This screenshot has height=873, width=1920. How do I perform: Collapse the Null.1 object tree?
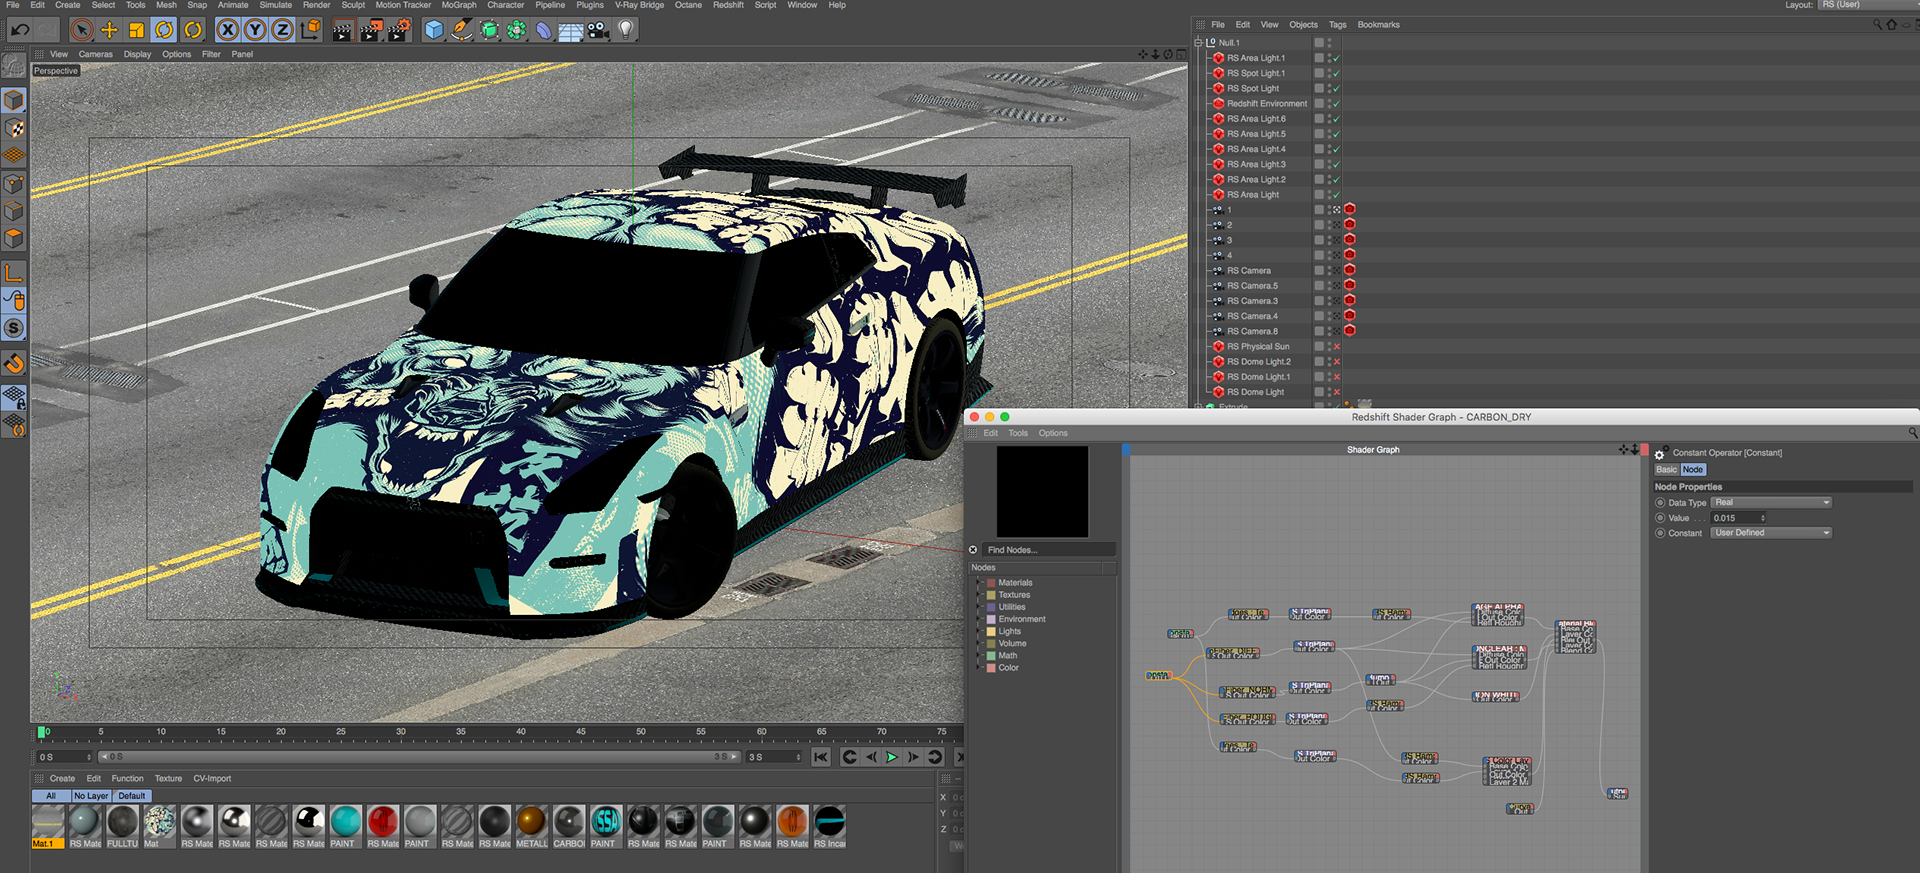tap(1198, 43)
